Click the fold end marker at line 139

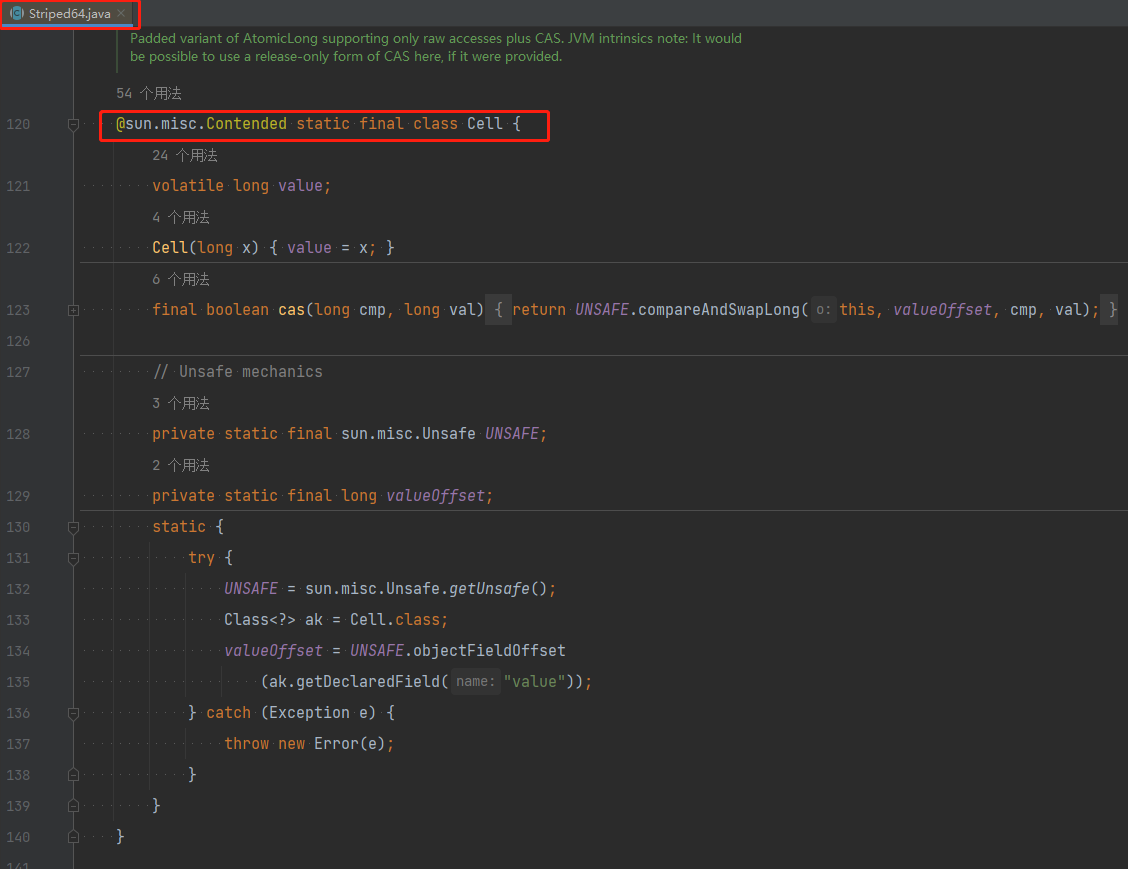(73, 806)
